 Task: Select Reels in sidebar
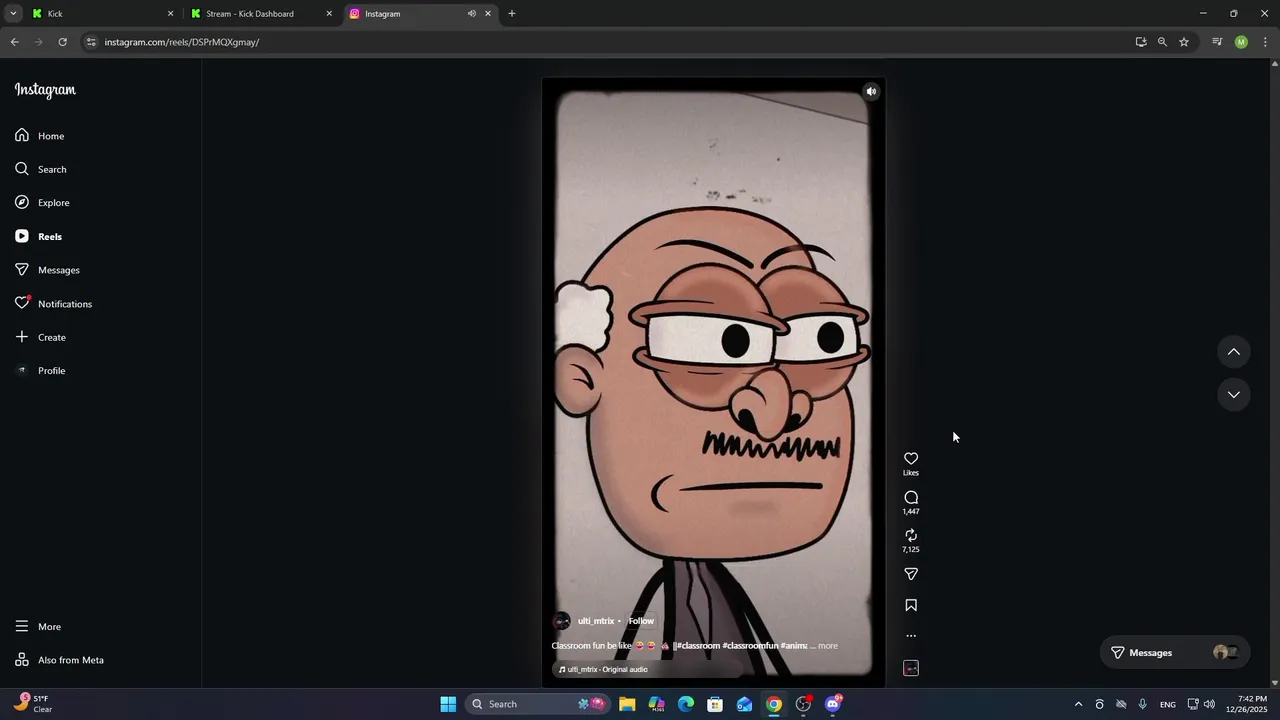click(38, 237)
